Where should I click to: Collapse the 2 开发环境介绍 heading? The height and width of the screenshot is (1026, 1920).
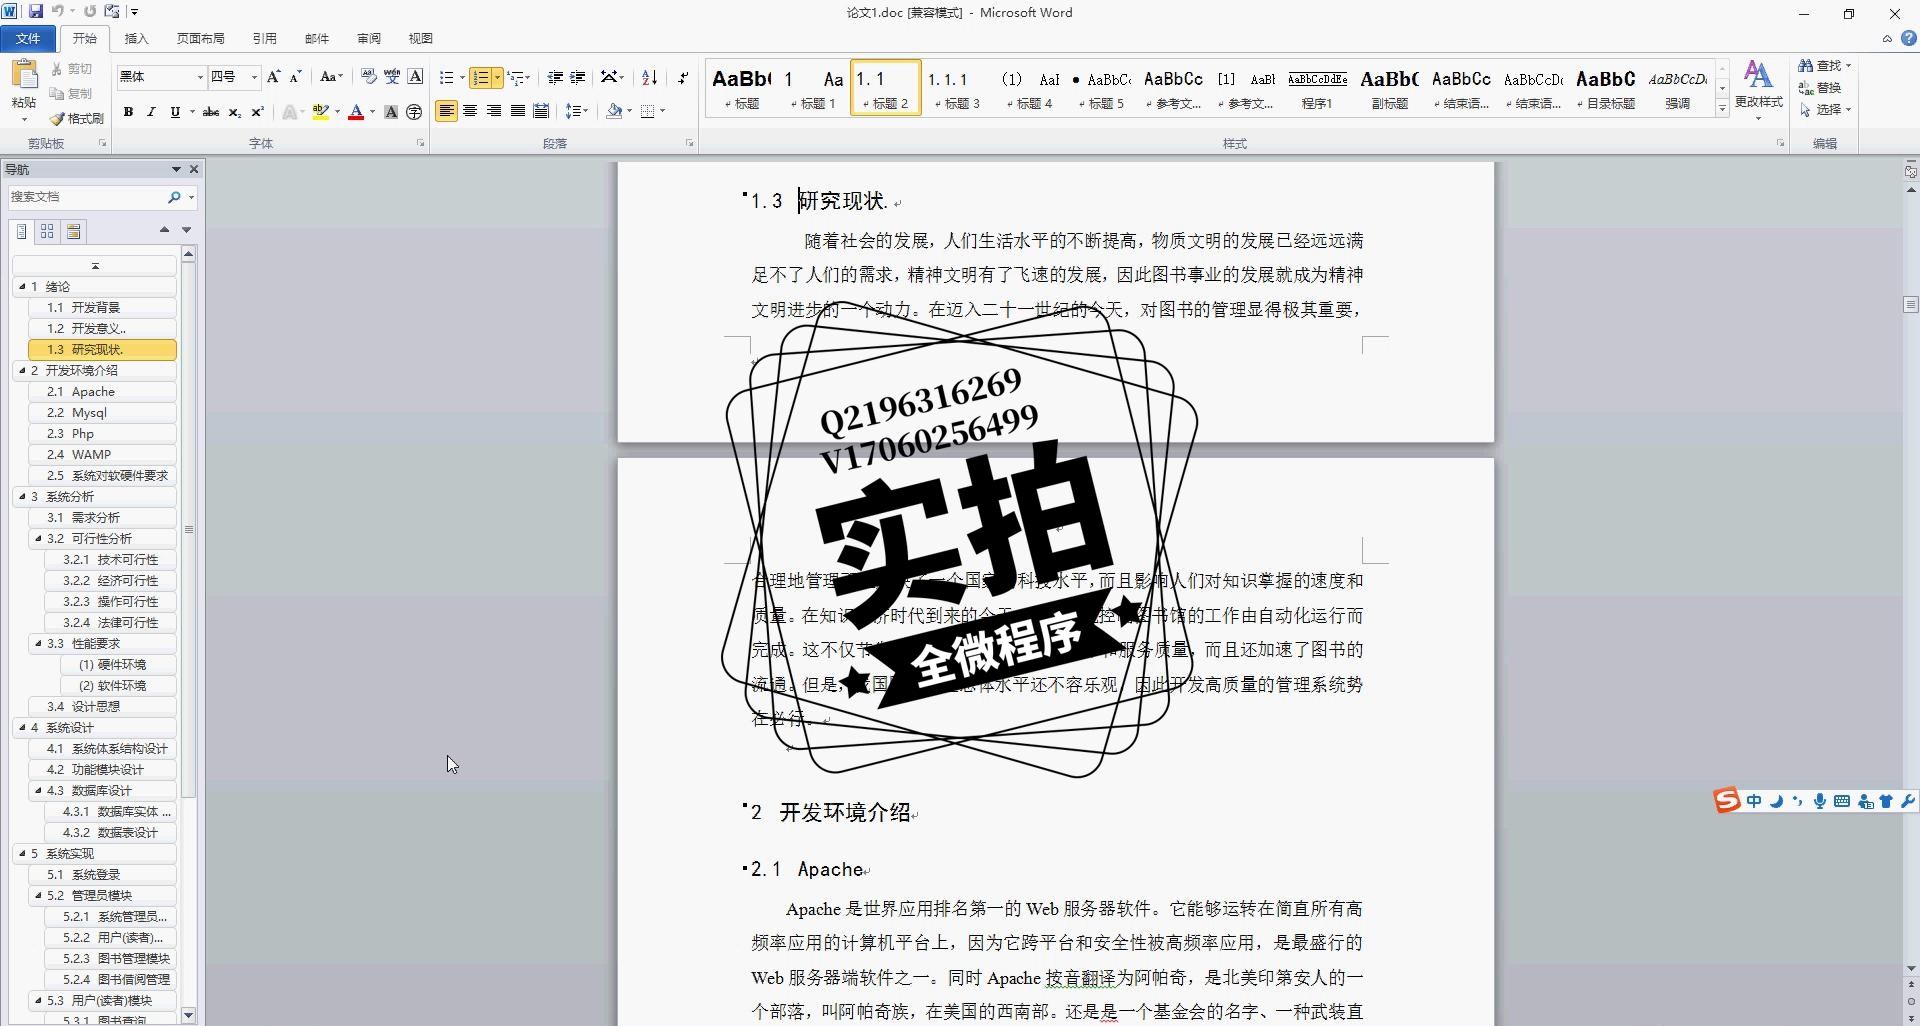point(22,370)
